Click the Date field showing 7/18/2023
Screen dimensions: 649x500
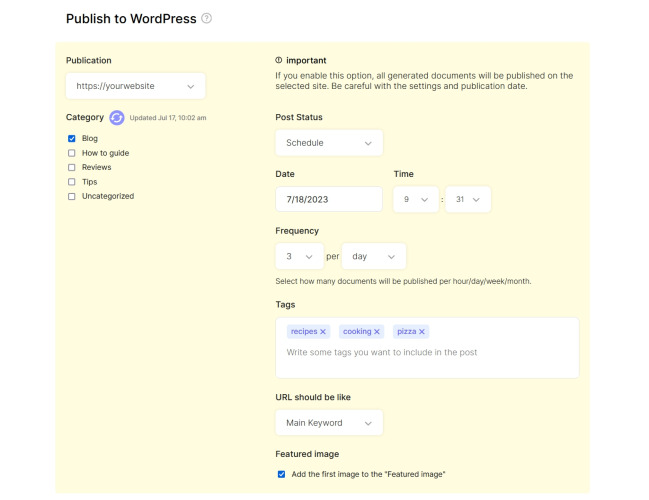[x=329, y=199]
